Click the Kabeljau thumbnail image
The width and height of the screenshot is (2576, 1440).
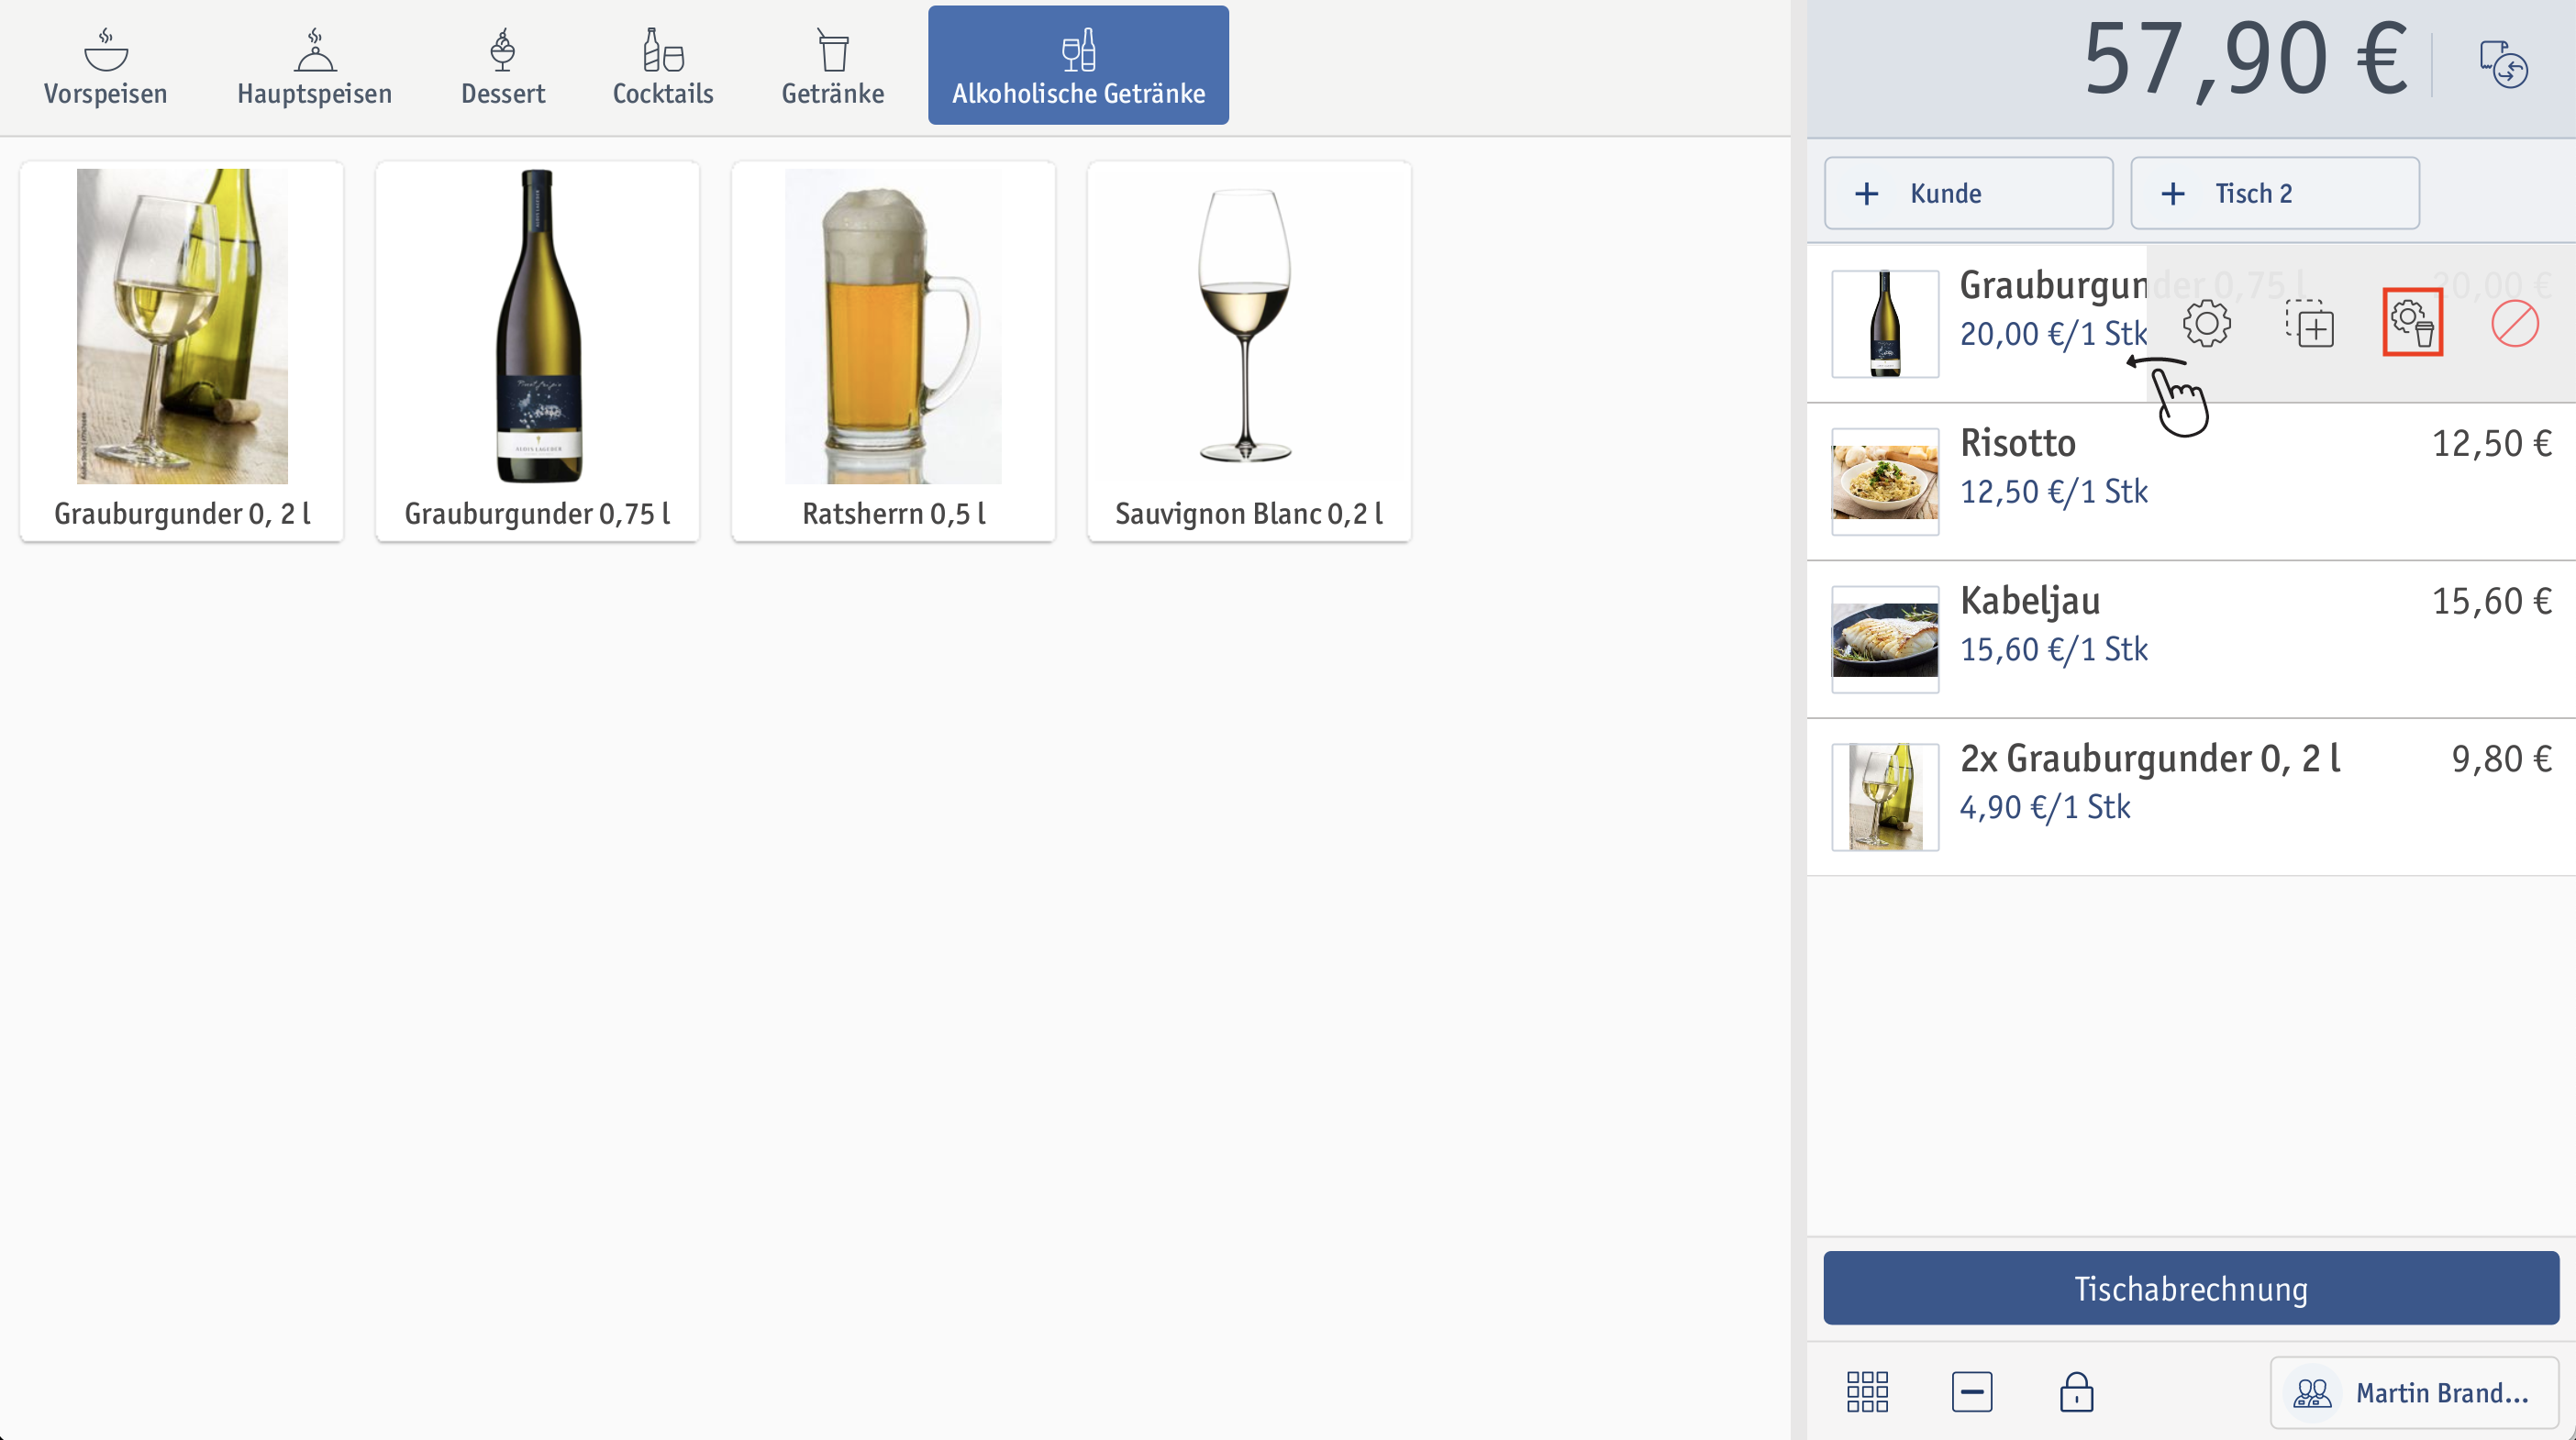coord(1885,640)
